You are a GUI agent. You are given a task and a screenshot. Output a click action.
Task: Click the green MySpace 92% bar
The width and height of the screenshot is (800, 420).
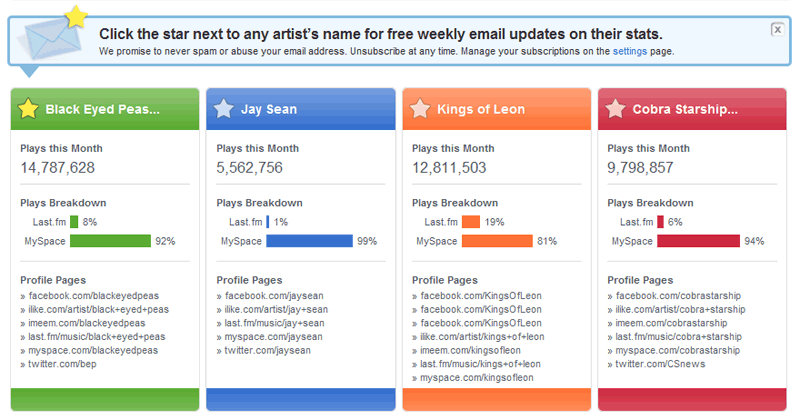[110, 241]
